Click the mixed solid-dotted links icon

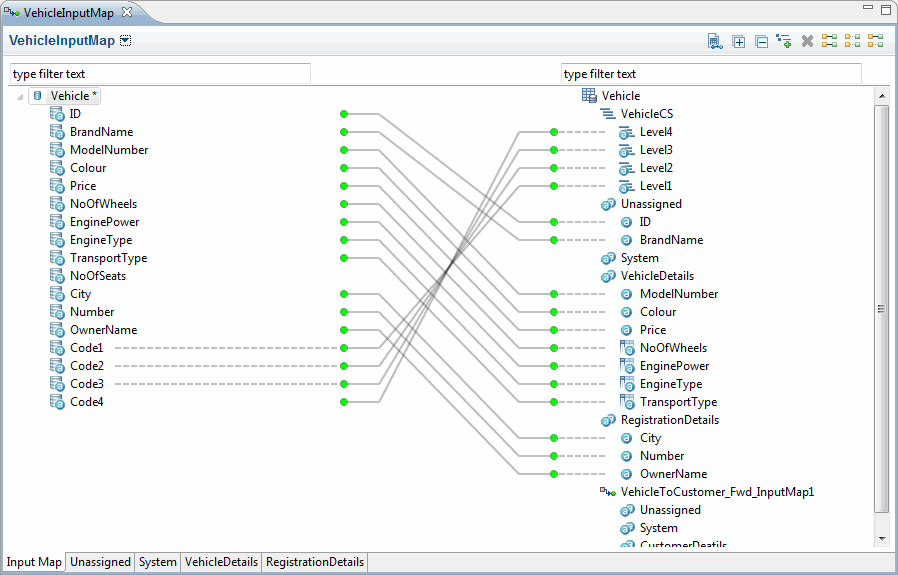pyautogui.click(x=875, y=41)
